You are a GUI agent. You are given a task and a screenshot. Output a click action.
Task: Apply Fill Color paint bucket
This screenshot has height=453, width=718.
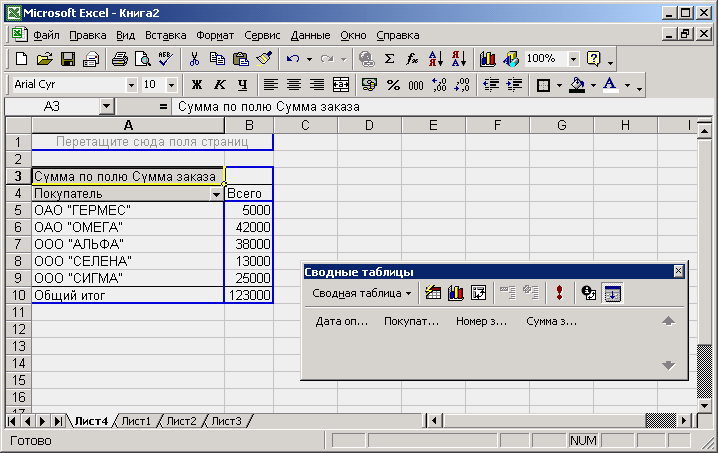tap(577, 85)
